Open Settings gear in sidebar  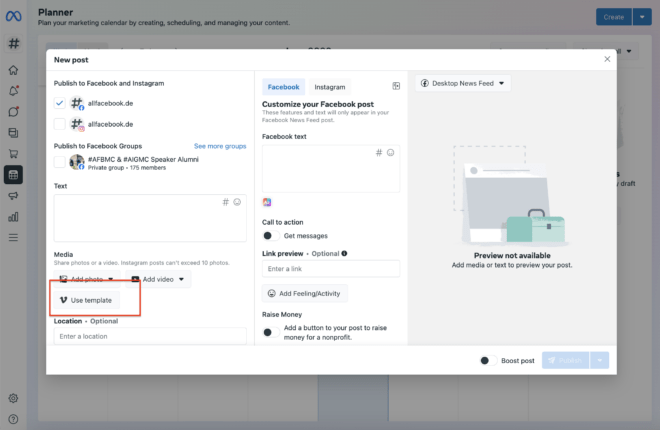pyautogui.click(x=13, y=398)
